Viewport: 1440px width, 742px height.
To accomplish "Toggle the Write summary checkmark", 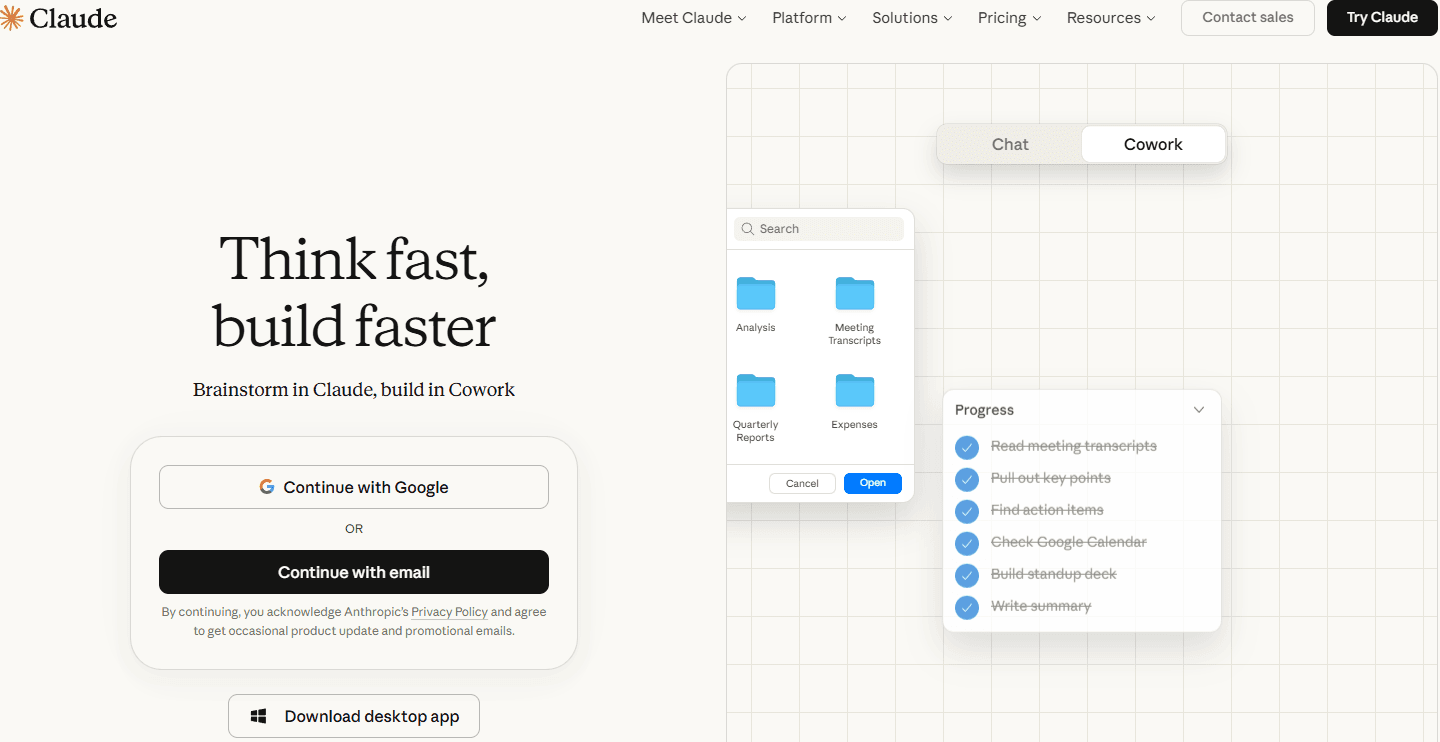I will 966,607.
